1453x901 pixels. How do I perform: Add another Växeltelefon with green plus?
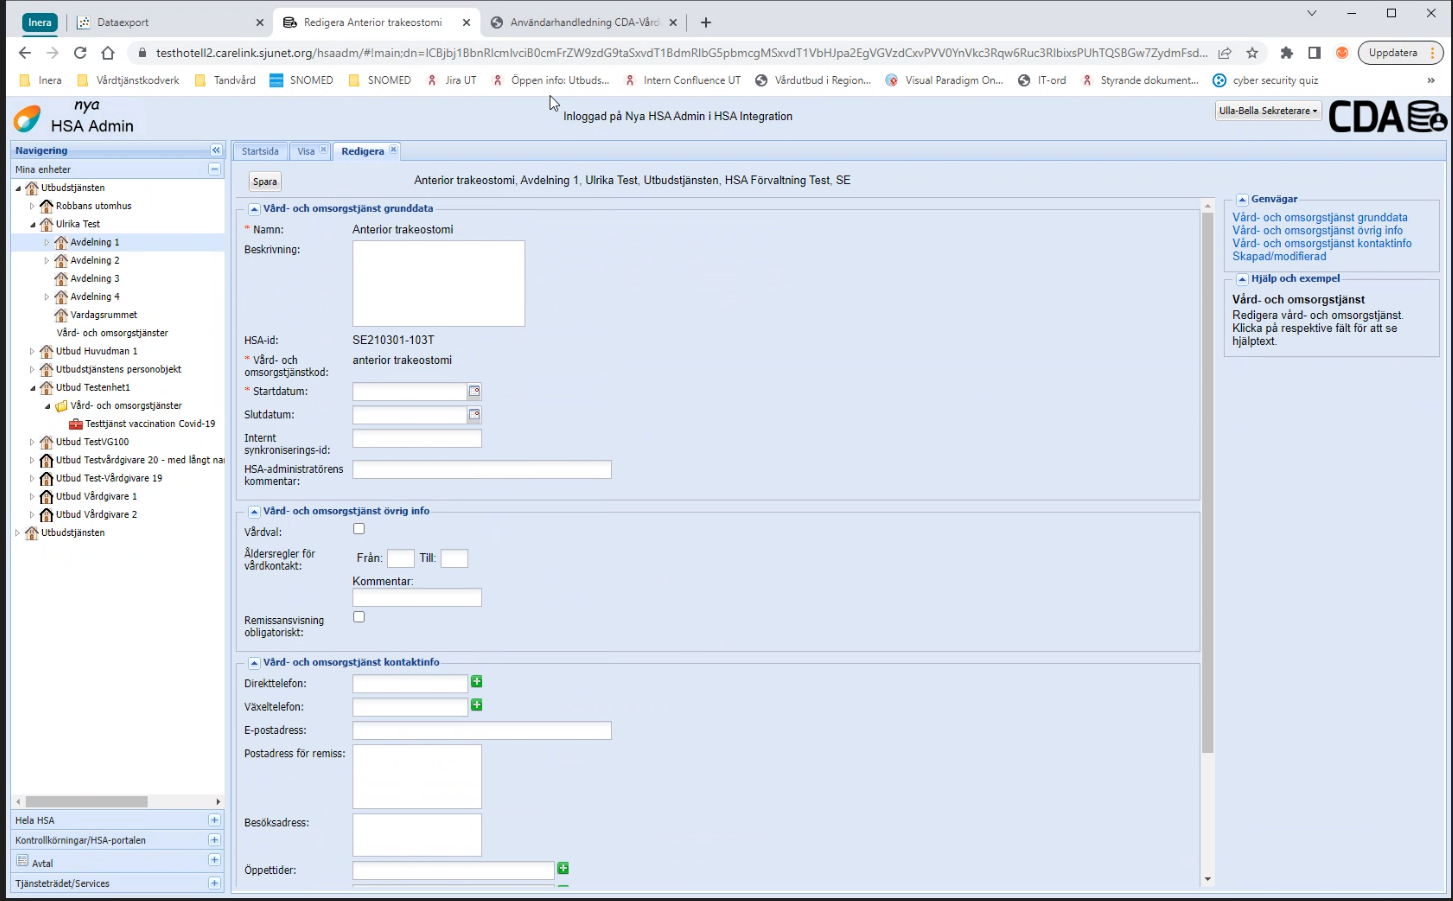coord(477,705)
